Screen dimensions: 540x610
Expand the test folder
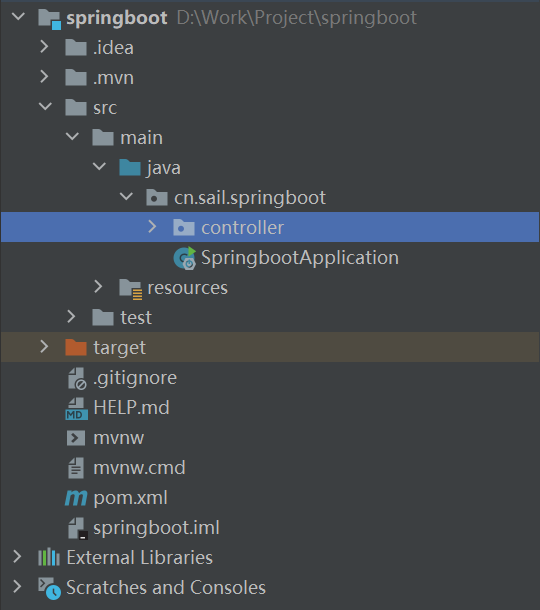[71, 317]
